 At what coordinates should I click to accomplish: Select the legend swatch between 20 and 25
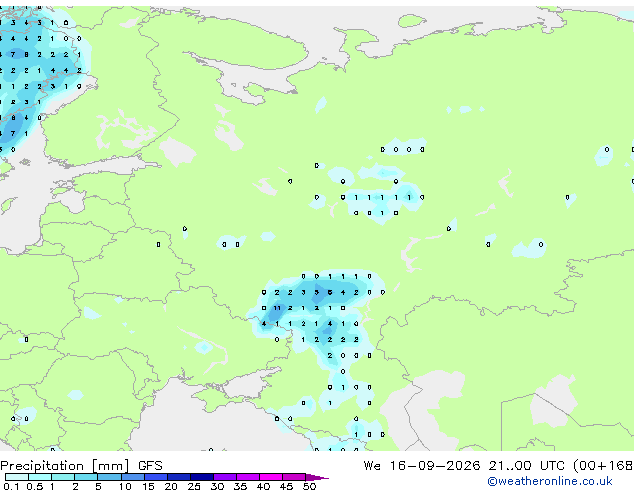(178, 477)
